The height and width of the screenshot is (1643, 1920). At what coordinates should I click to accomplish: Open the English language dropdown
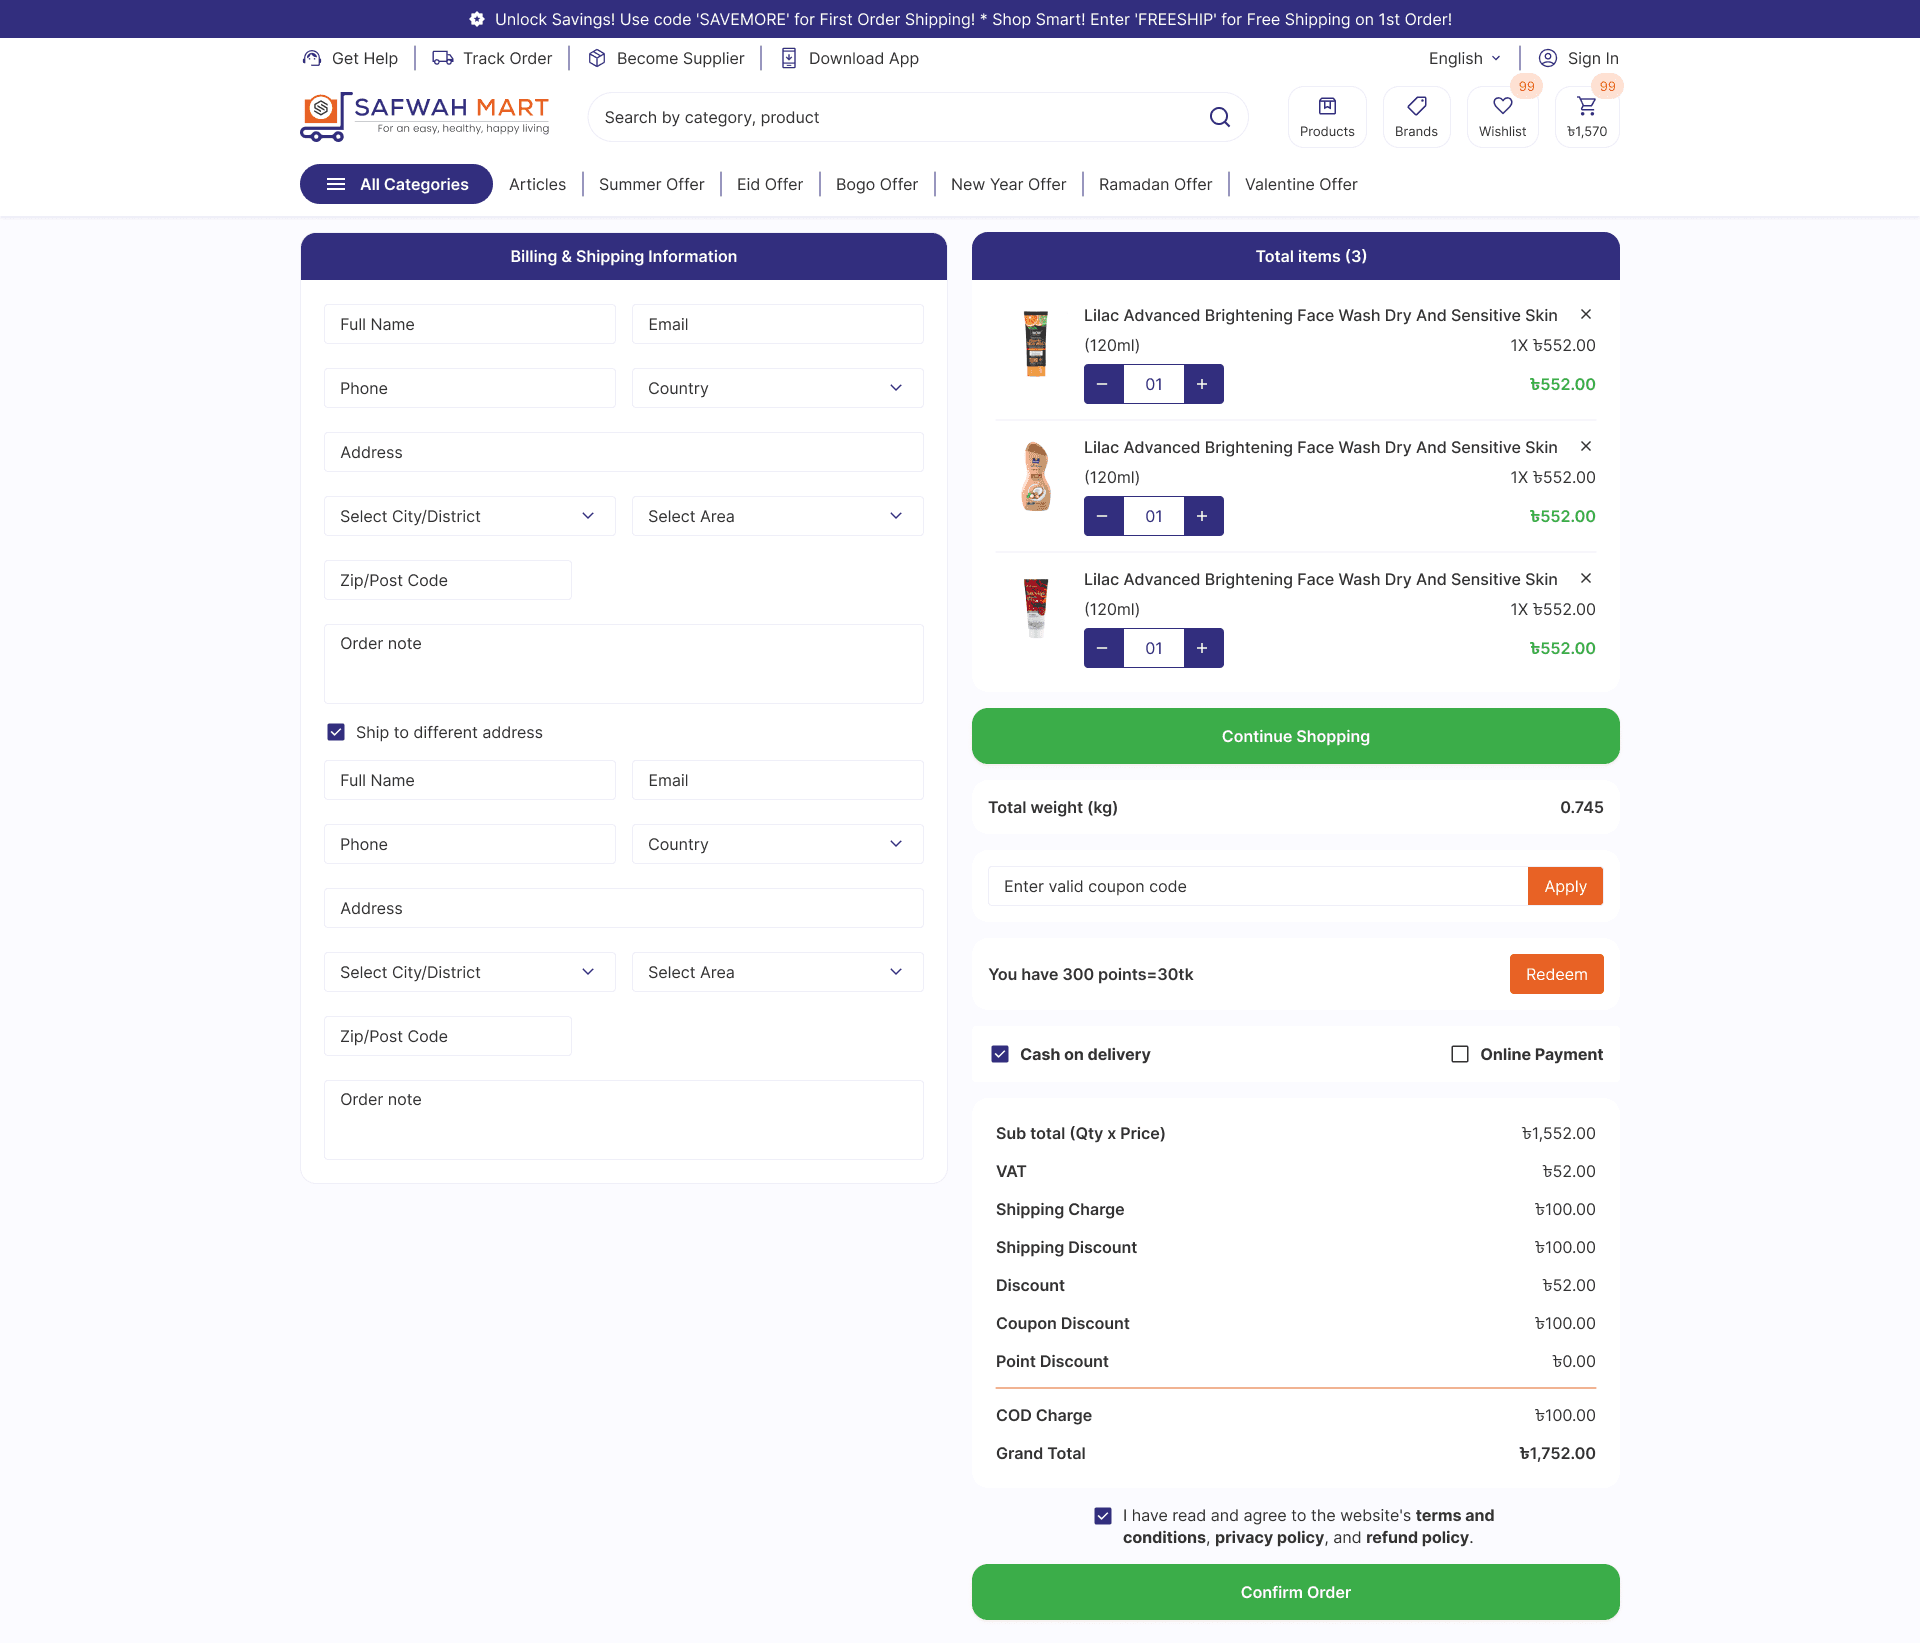click(1465, 58)
